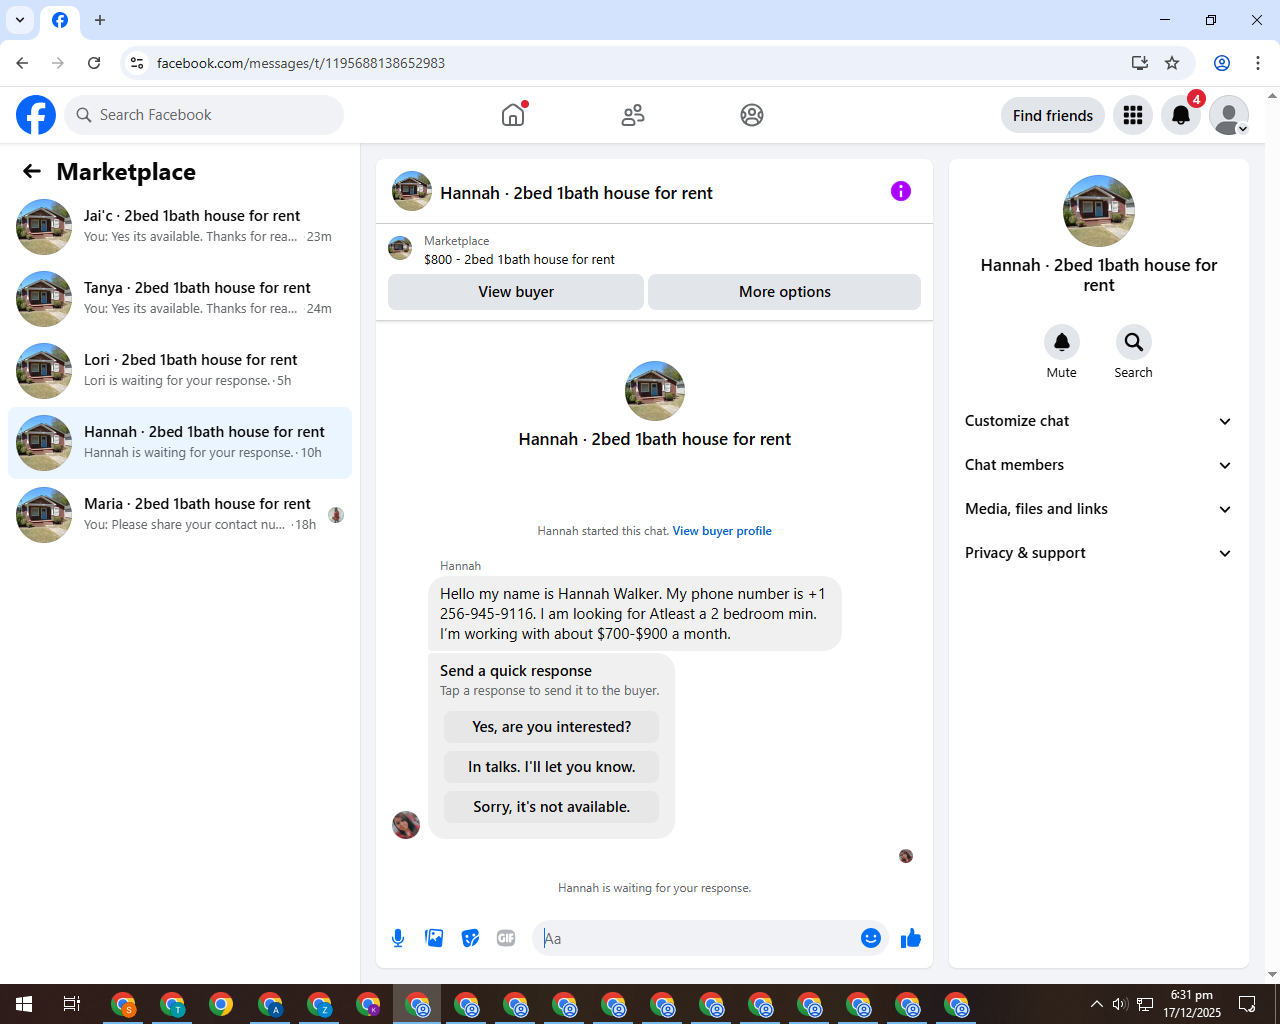Open the Menu grid icon
Image resolution: width=1280 pixels, height=1024 pixels.
click(x=1133, y=115)
